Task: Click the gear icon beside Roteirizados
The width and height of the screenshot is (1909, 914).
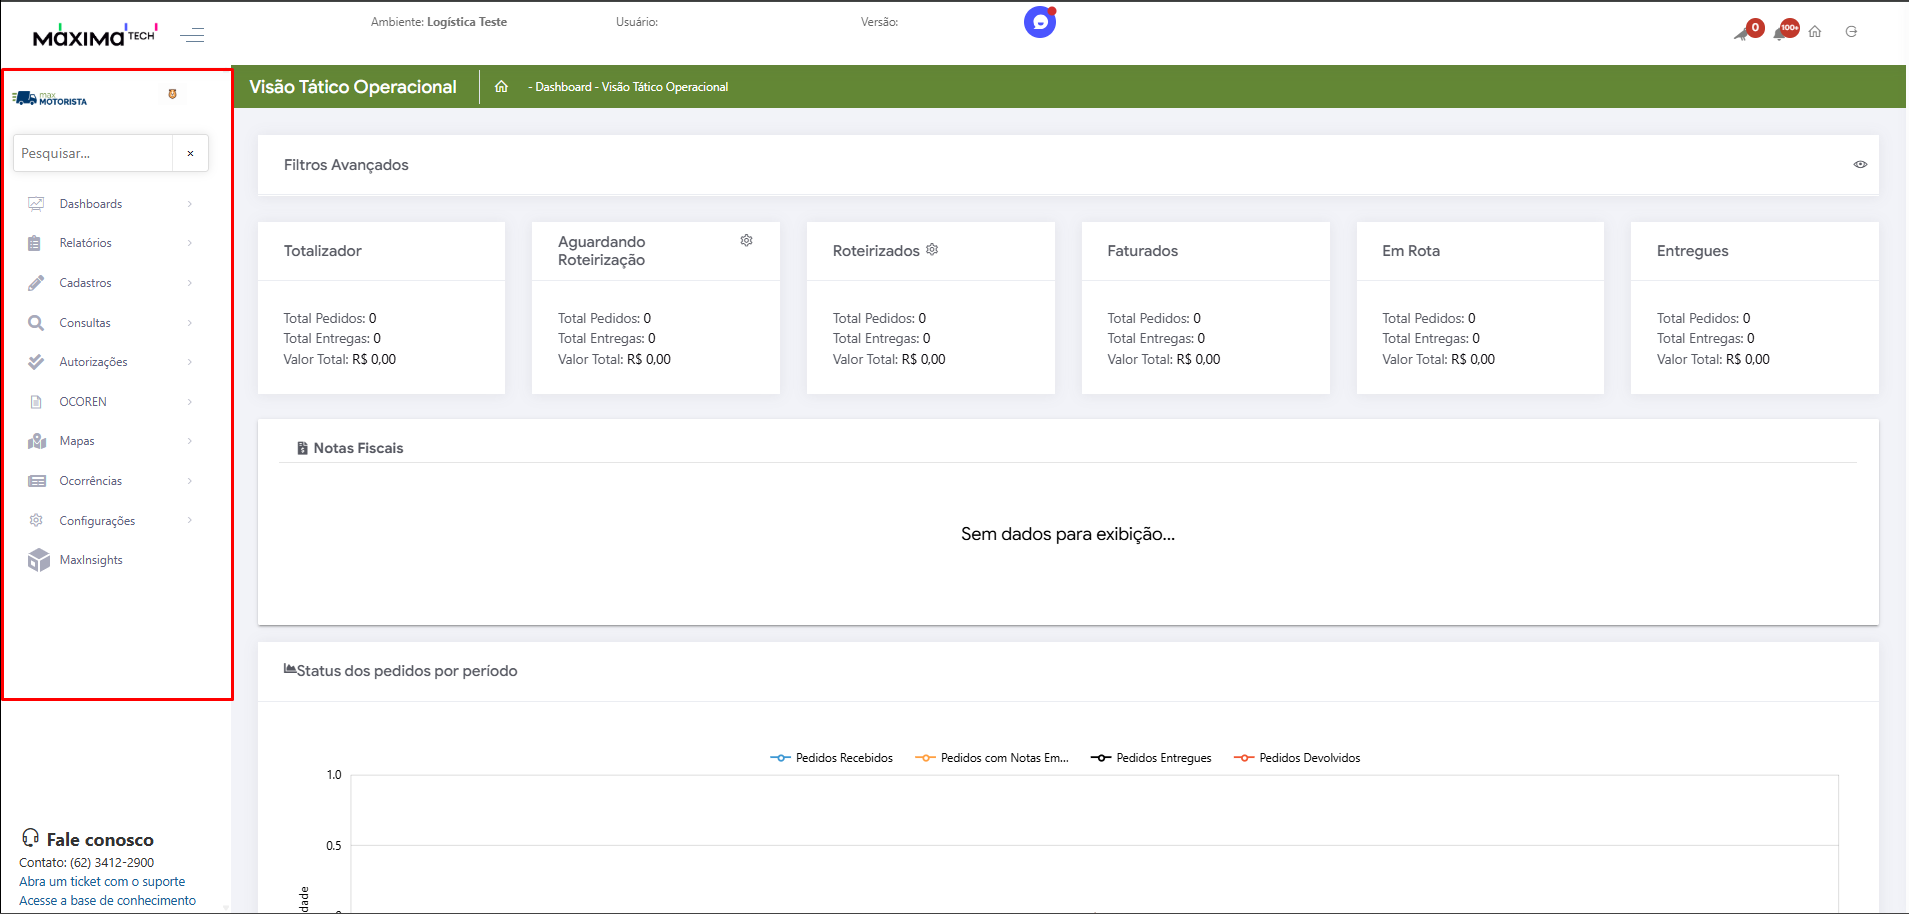Action: (x=932, y=250)
